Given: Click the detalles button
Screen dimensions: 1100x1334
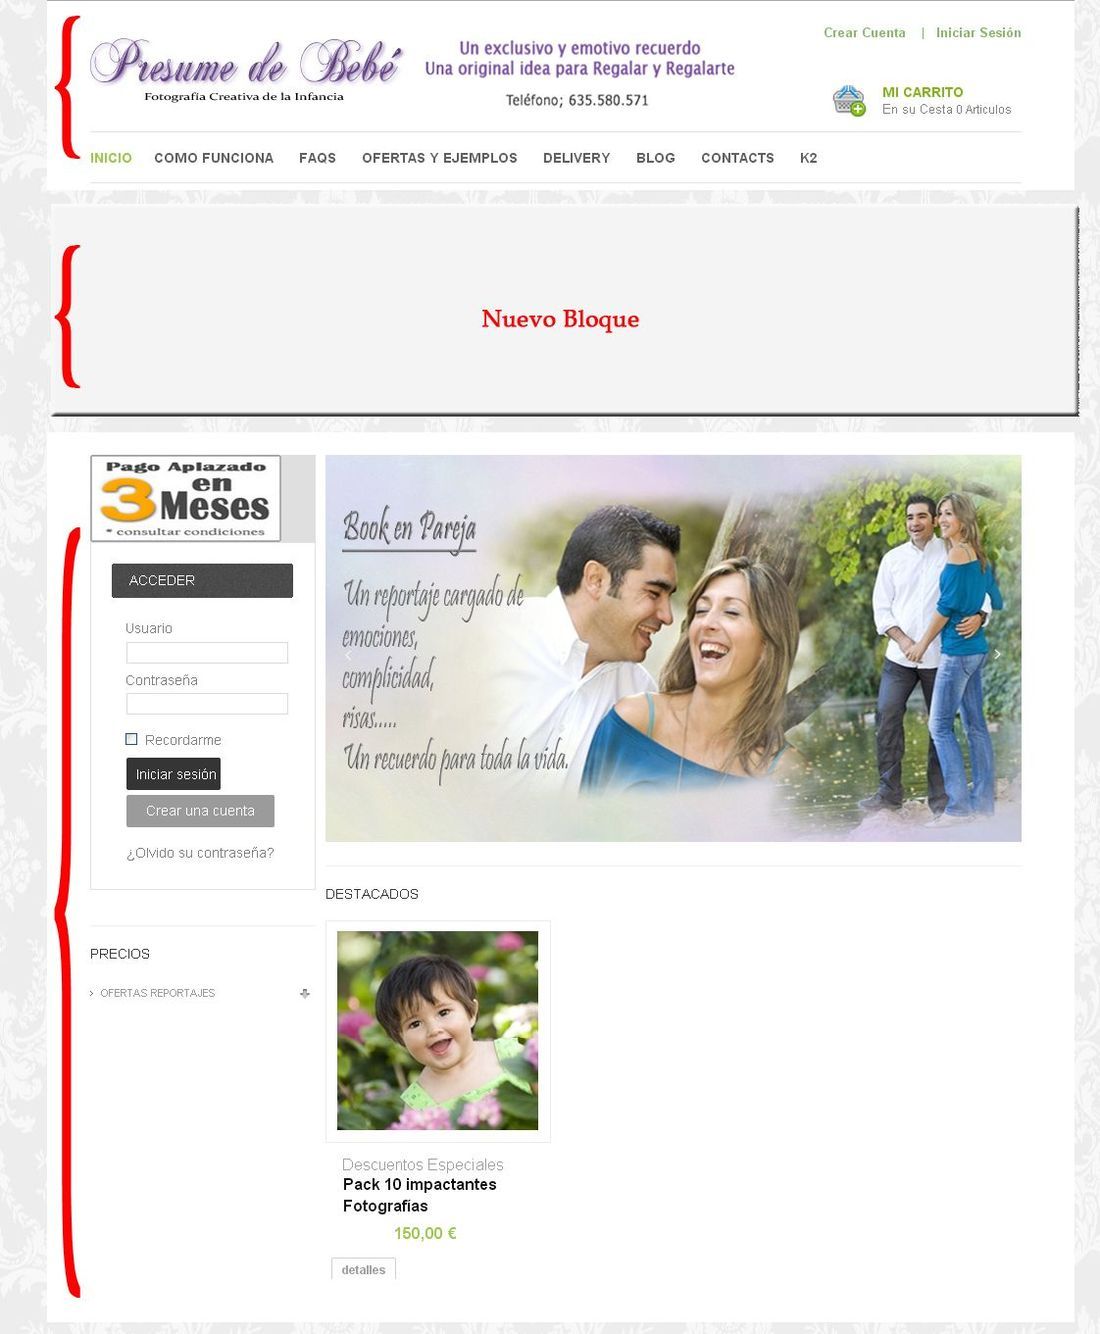Looking at the screenshot, I should tap(363, 1269).
